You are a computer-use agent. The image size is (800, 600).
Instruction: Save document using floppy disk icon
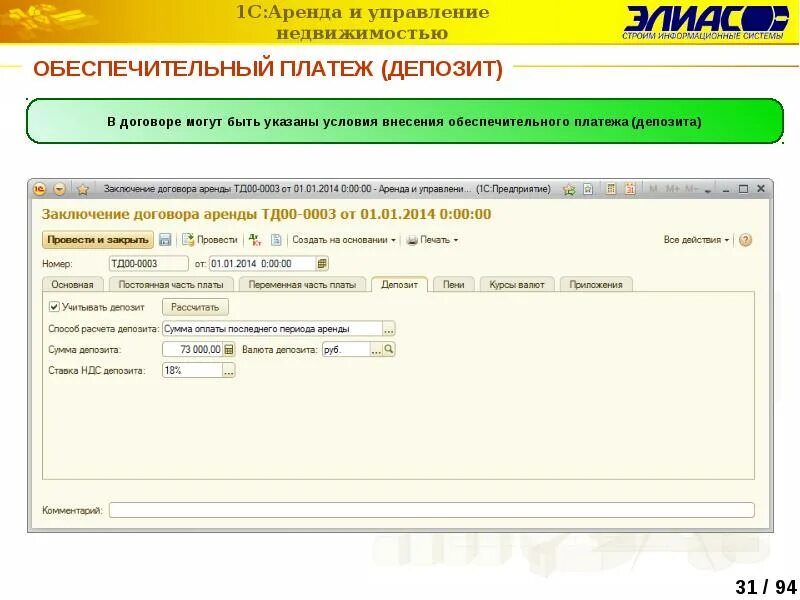pos(165,240)
